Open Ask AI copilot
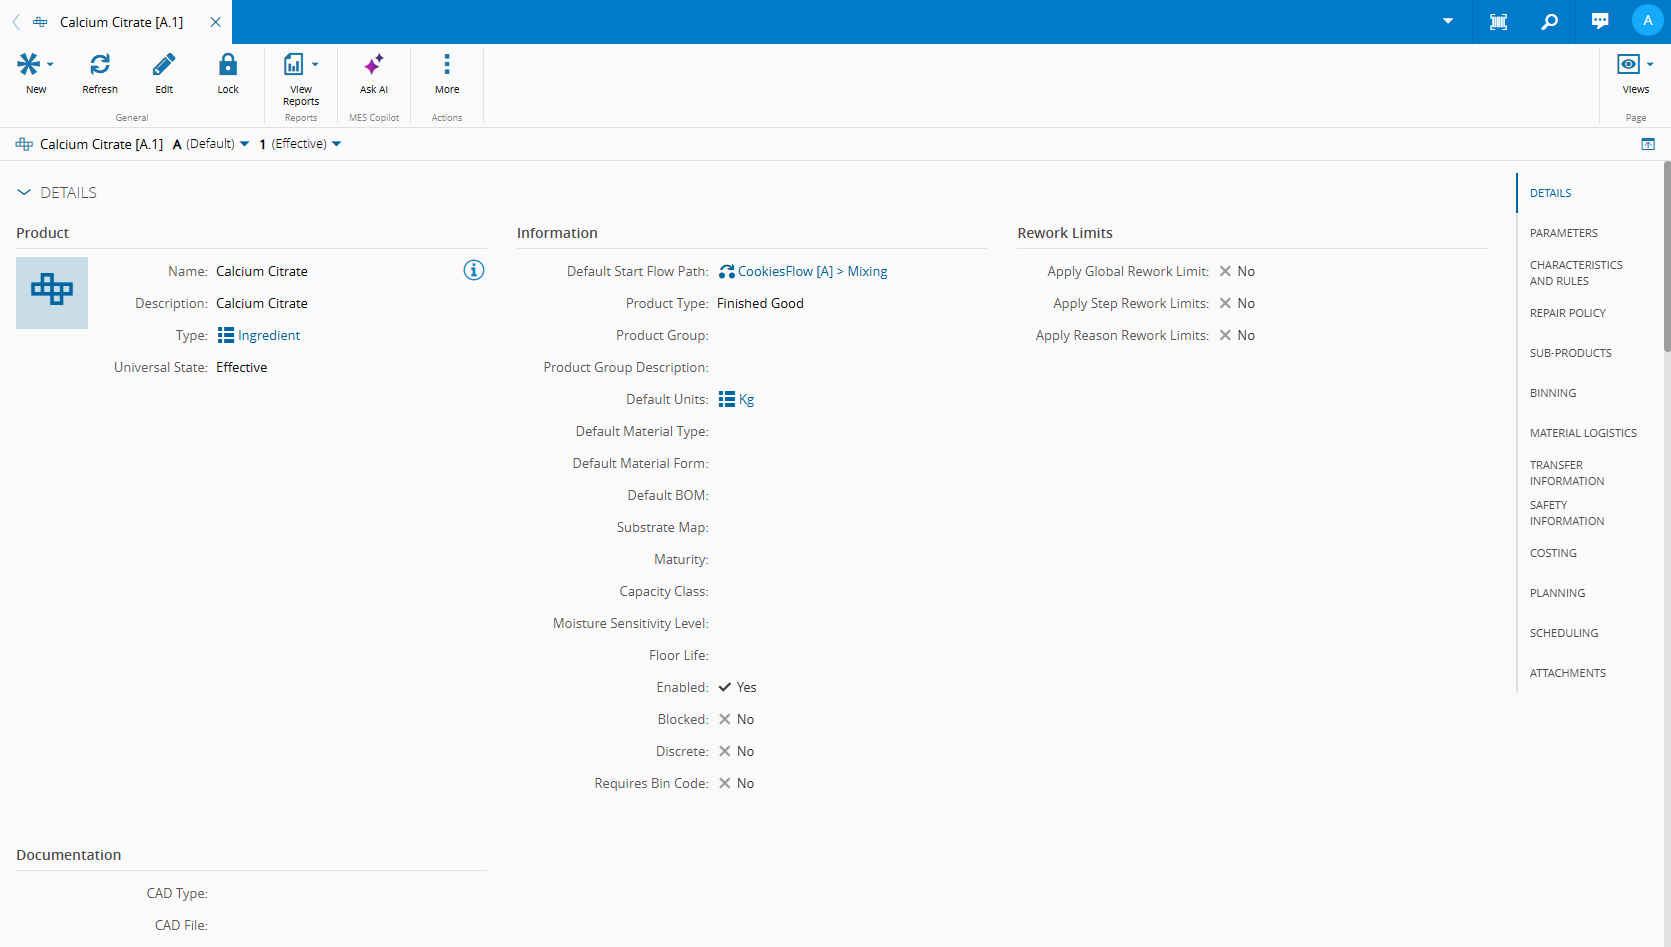 [x=373, y=66]
